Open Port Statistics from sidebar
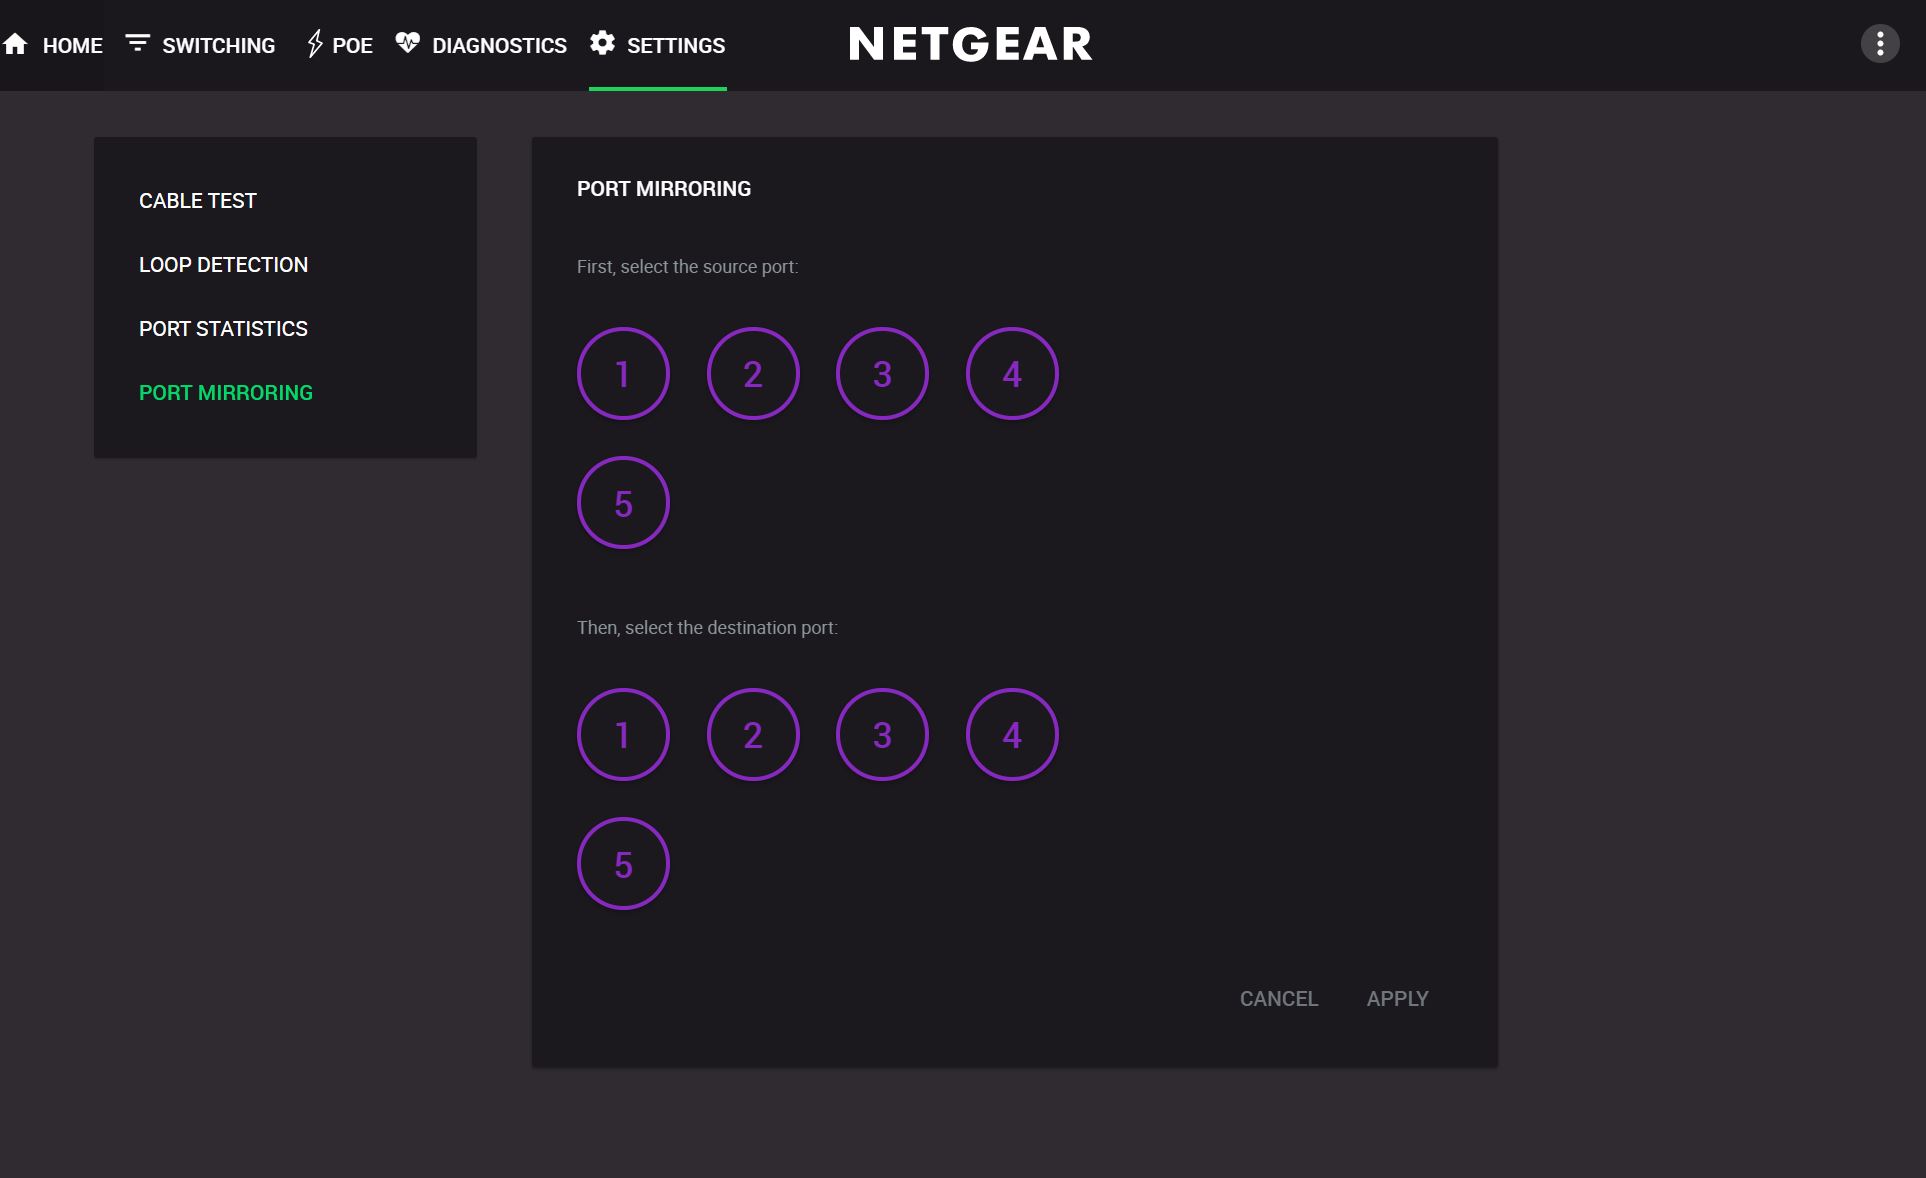 pyautogui.click(x=223, y=329)
